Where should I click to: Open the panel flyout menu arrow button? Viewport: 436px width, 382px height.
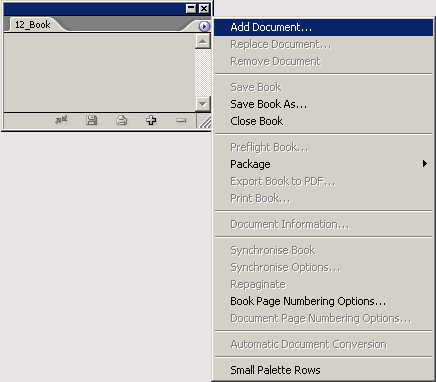pos(204,26)
